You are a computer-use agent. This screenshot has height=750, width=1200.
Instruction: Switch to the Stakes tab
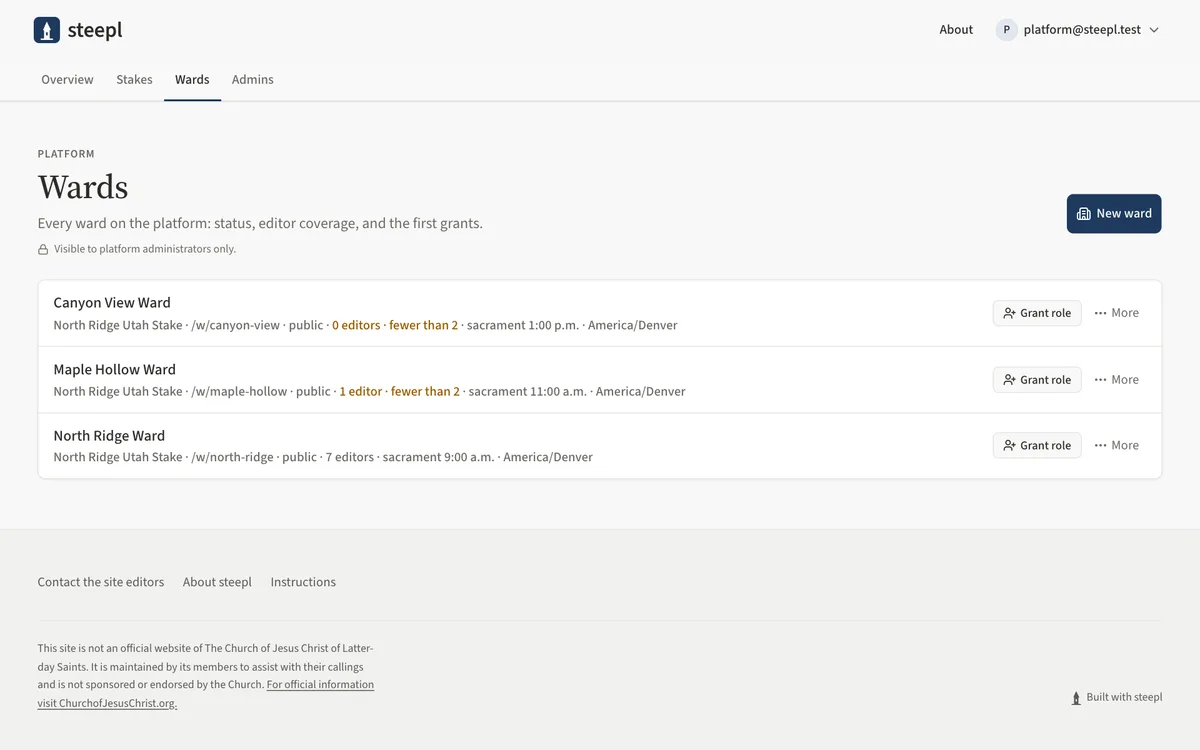pyautogui.click(x=134, y=80)
